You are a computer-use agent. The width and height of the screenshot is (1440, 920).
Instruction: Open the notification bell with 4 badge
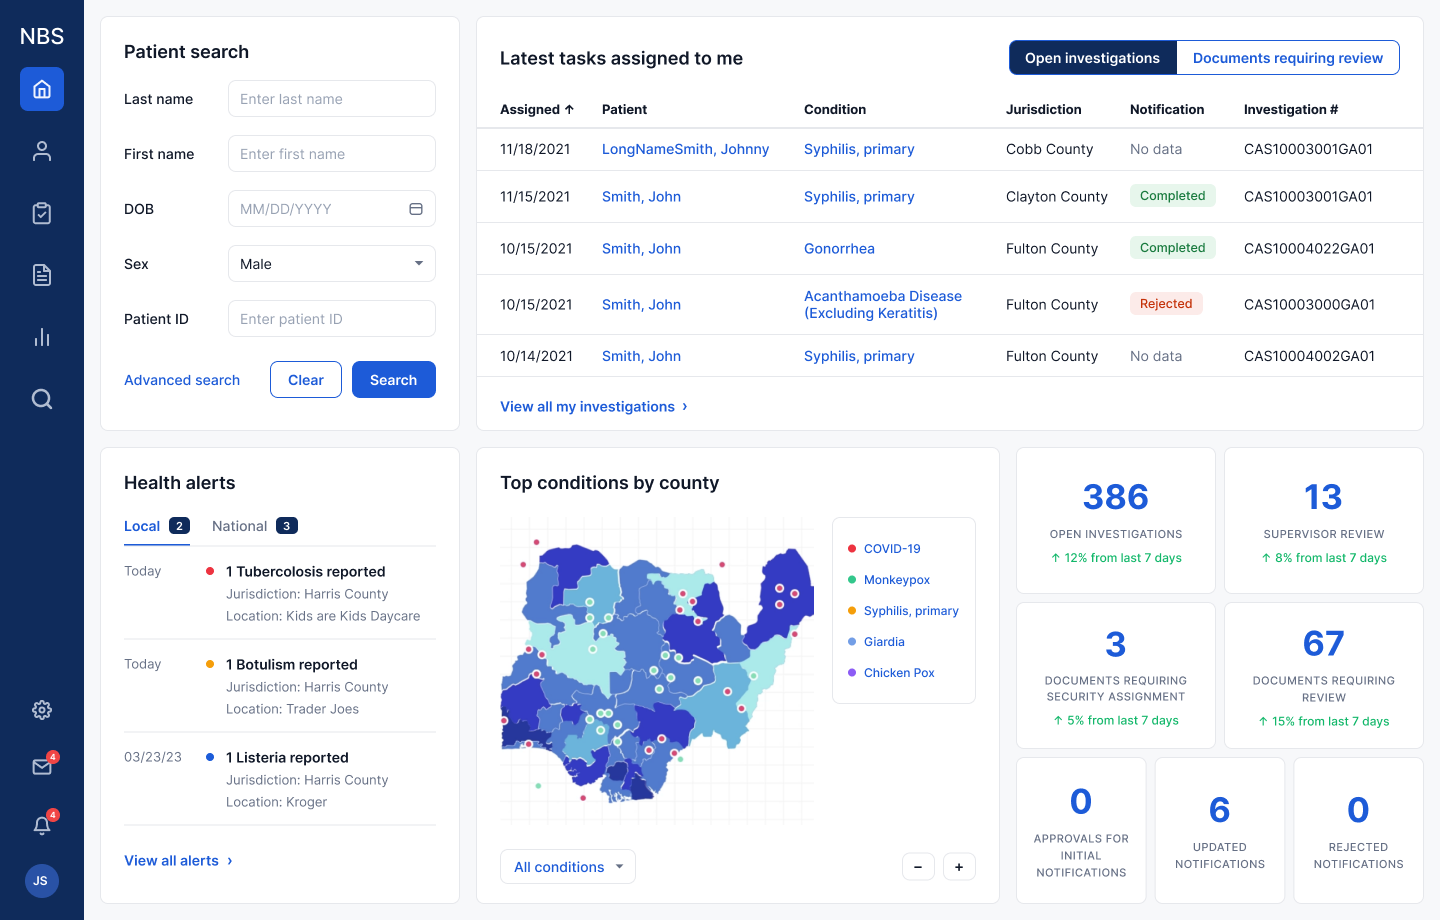pos(43,825)
